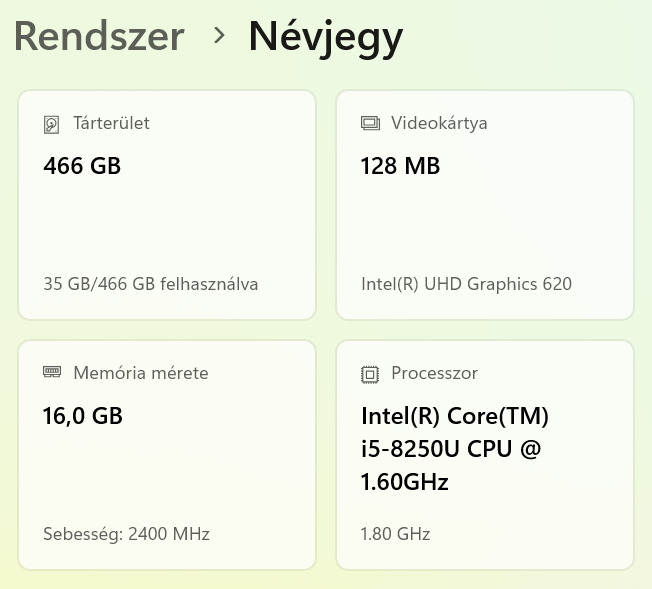Click the 35 GB/466 GB felhasználva text
Image resolution: width=652 pixels, height=589 pixels.
151,284
